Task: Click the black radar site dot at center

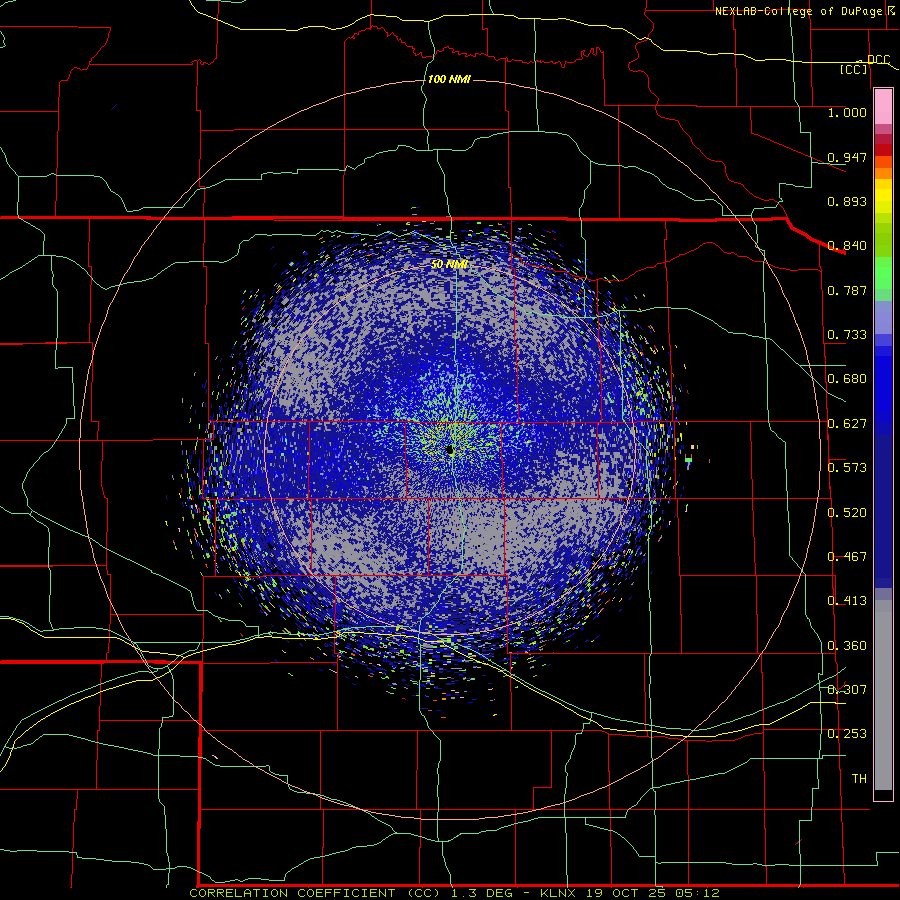Action: [x=450, y=451]
